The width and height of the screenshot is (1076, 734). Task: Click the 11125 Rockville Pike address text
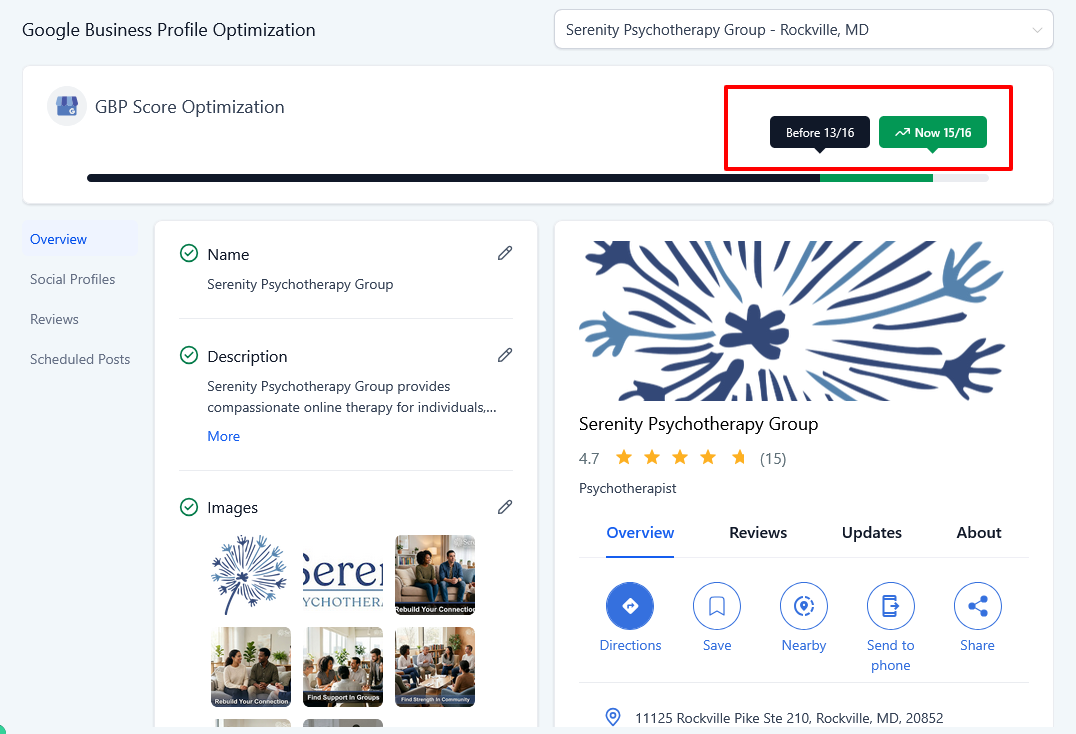[789, 718]
